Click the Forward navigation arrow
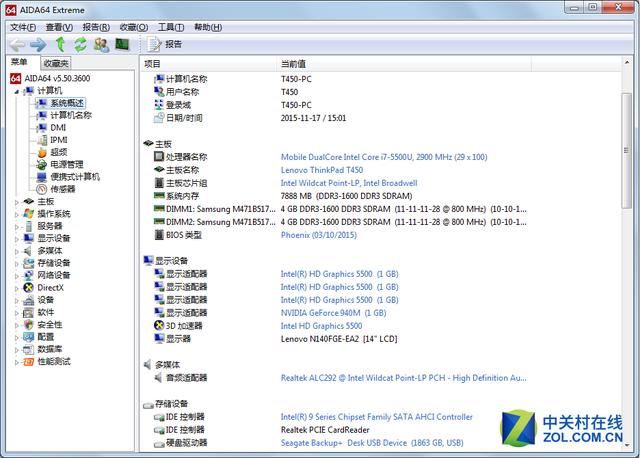The height and width of the screenshot is (458, 640). (x=38, y=44)
